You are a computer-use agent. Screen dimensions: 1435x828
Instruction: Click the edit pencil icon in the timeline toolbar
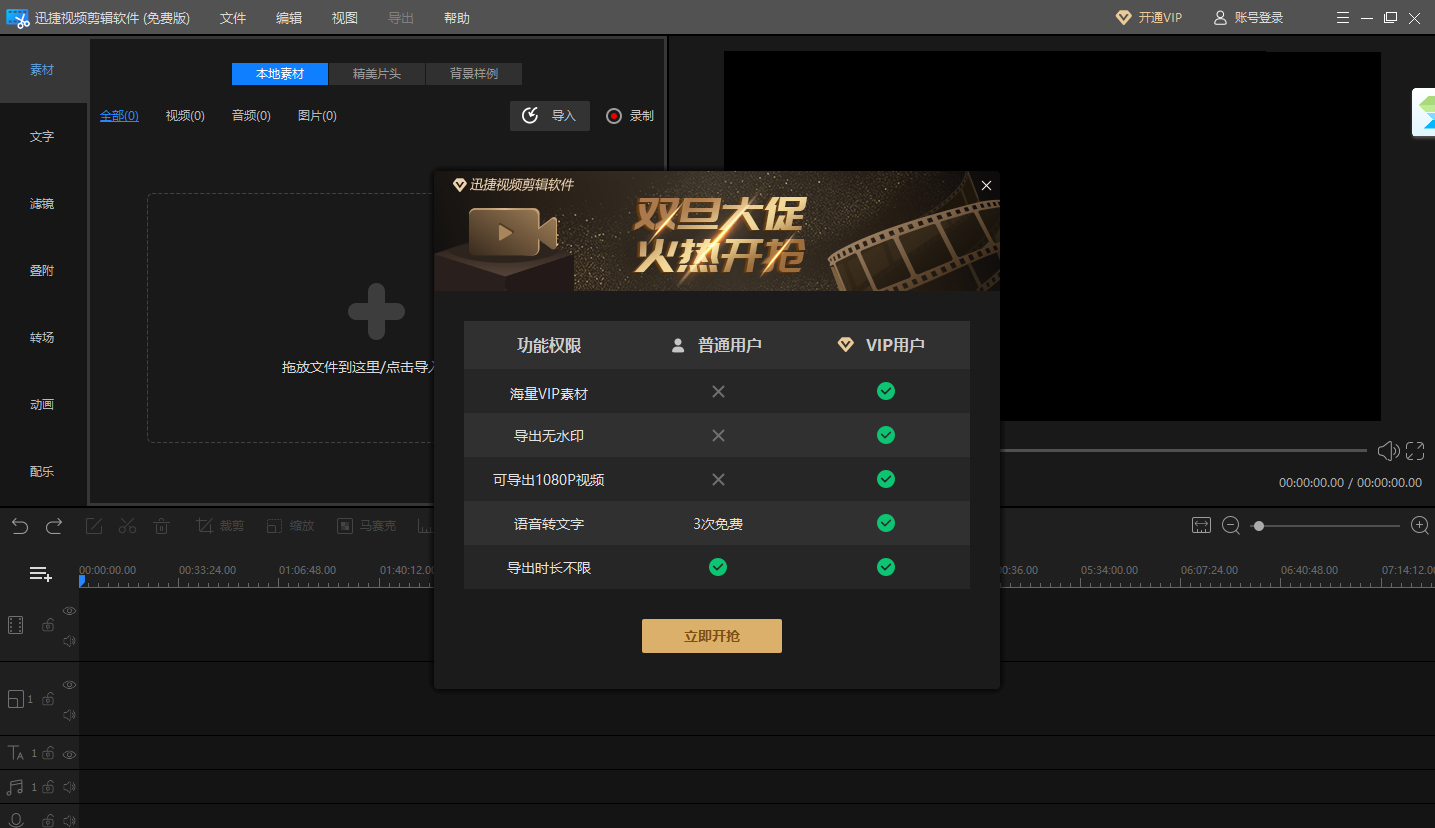(94, 525)
